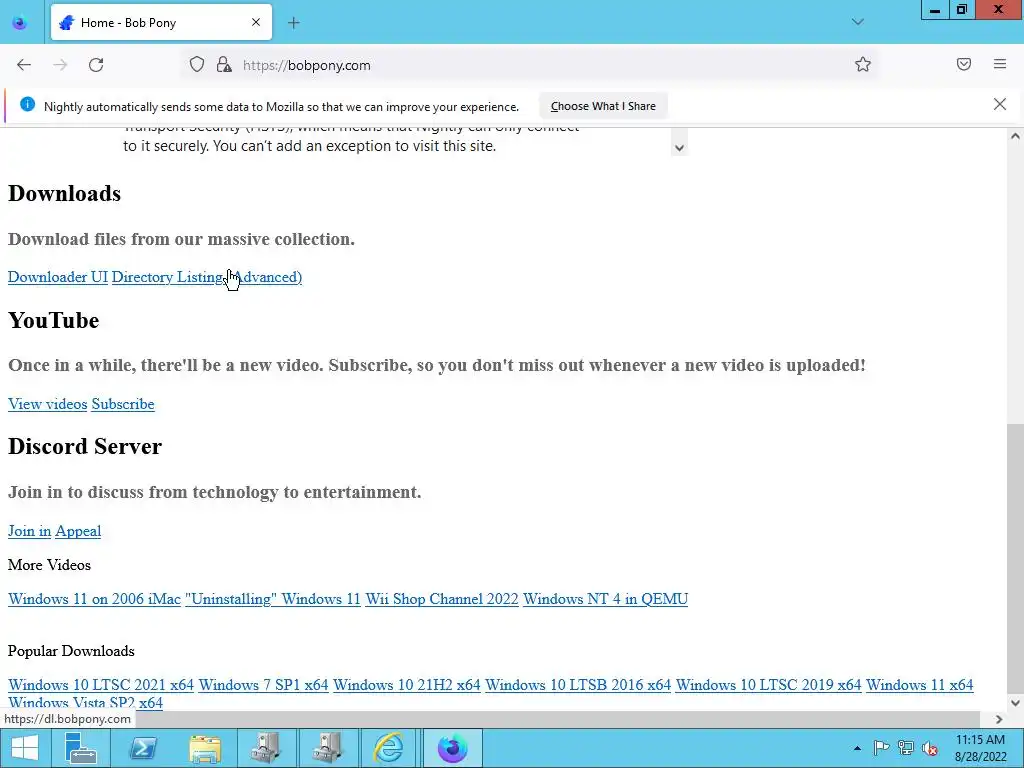Switch to Firefox Nightly taskbar icon
Screen dimensions: 1024x768
coord(453,748)
